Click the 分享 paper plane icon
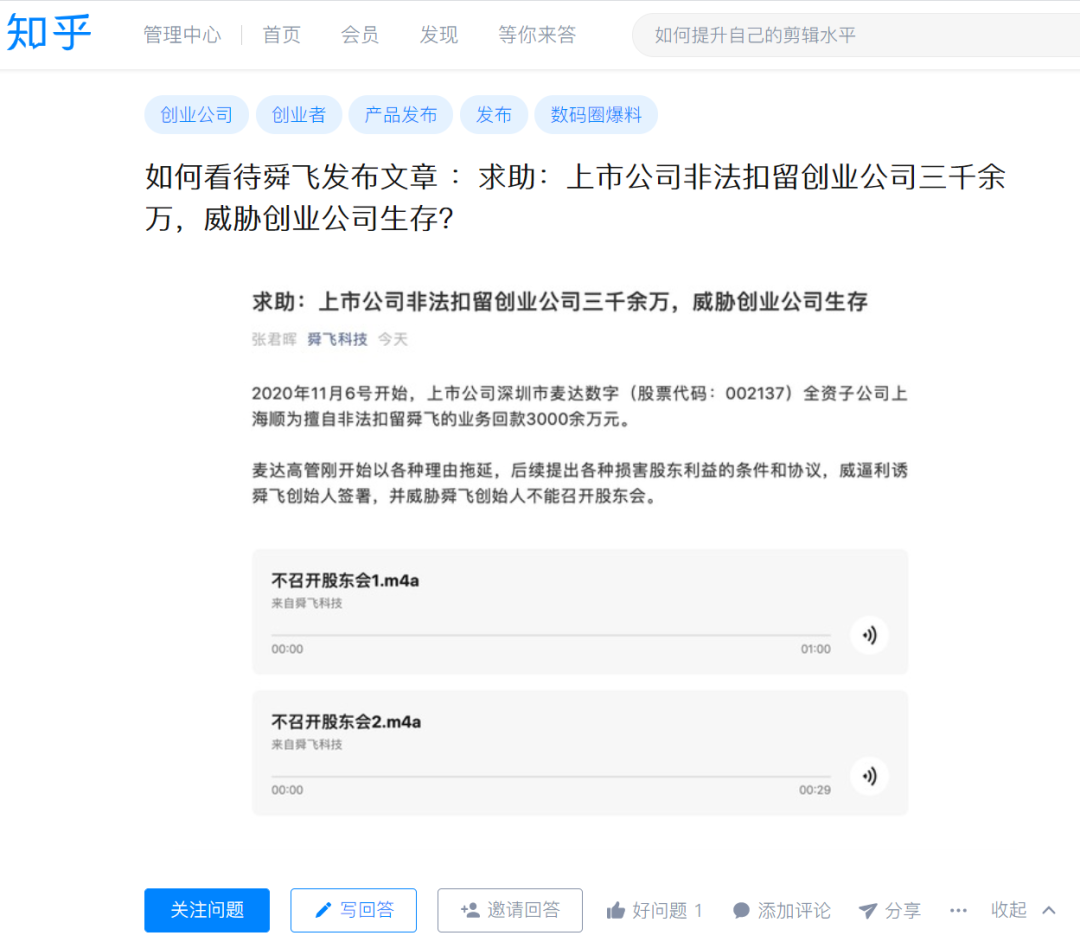The width and height of the screenshot is (1080, 942). click(868, 911)
